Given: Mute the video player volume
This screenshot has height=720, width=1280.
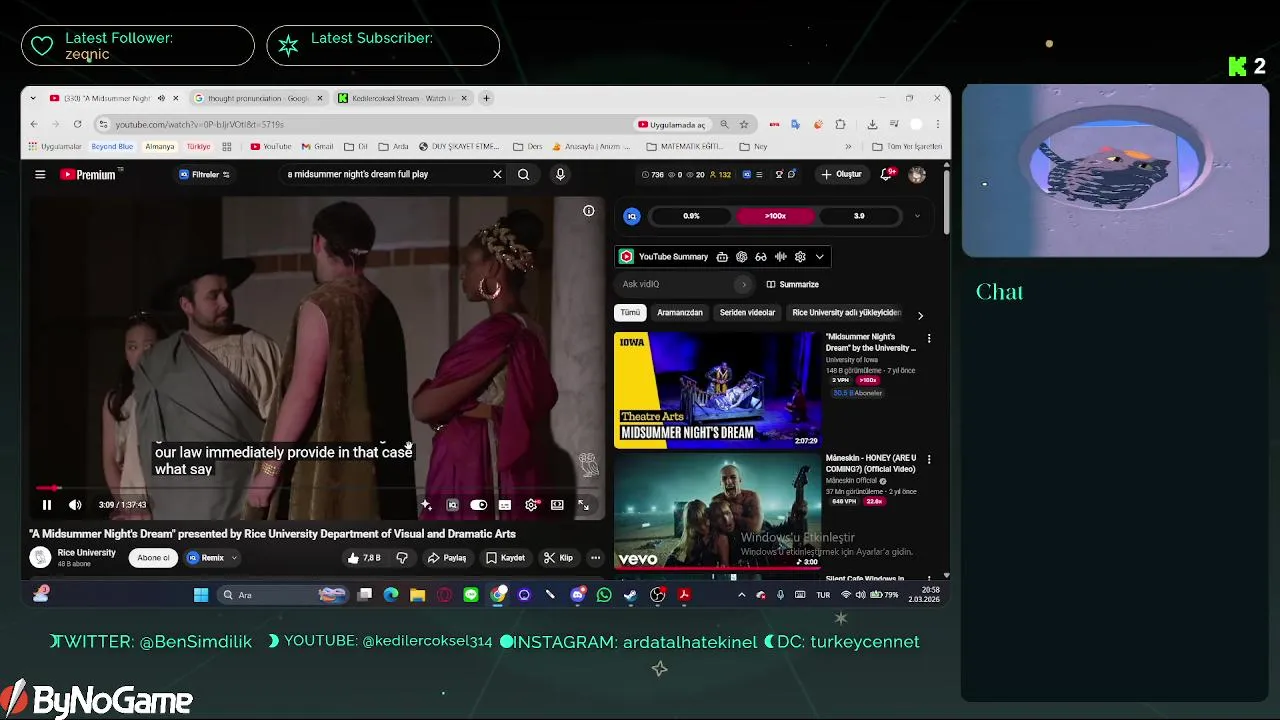Looking at the screenshot, I should pos(75,505).
